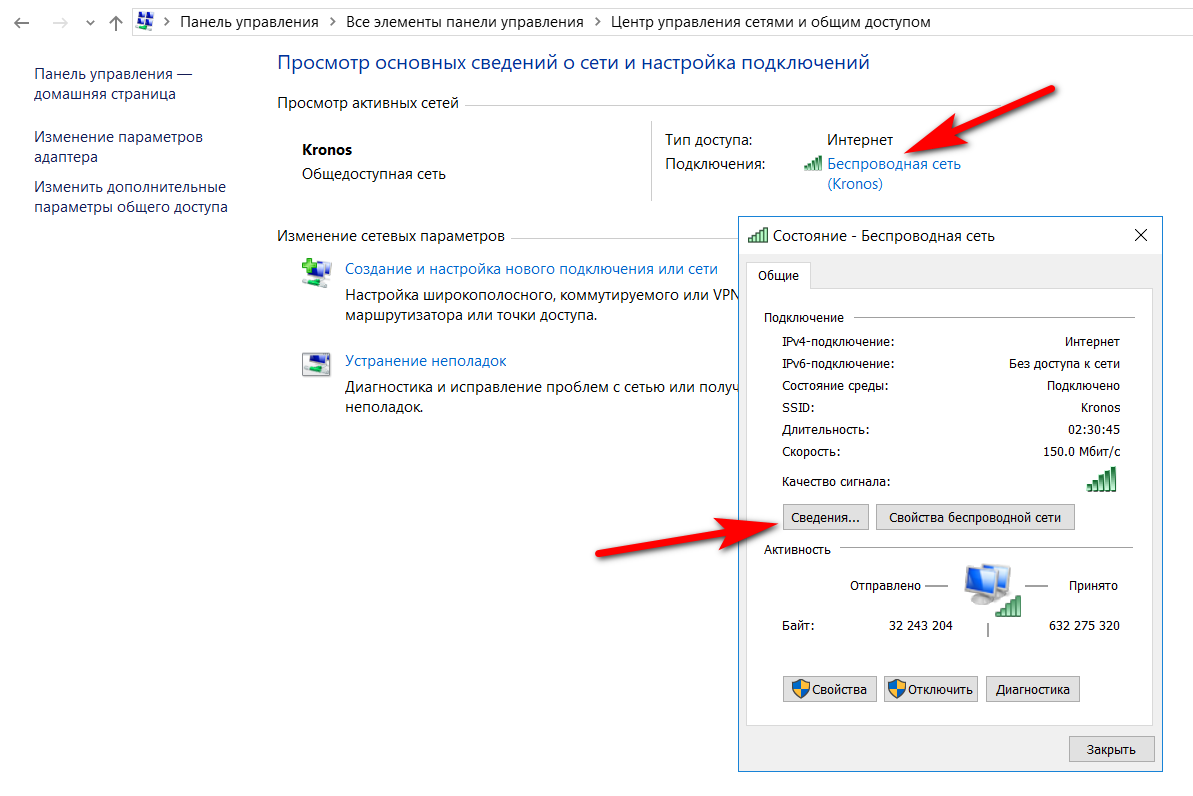1193x796 pixels.
Task: Click the network activity computers icon
Action: click(x=992, y=590)
